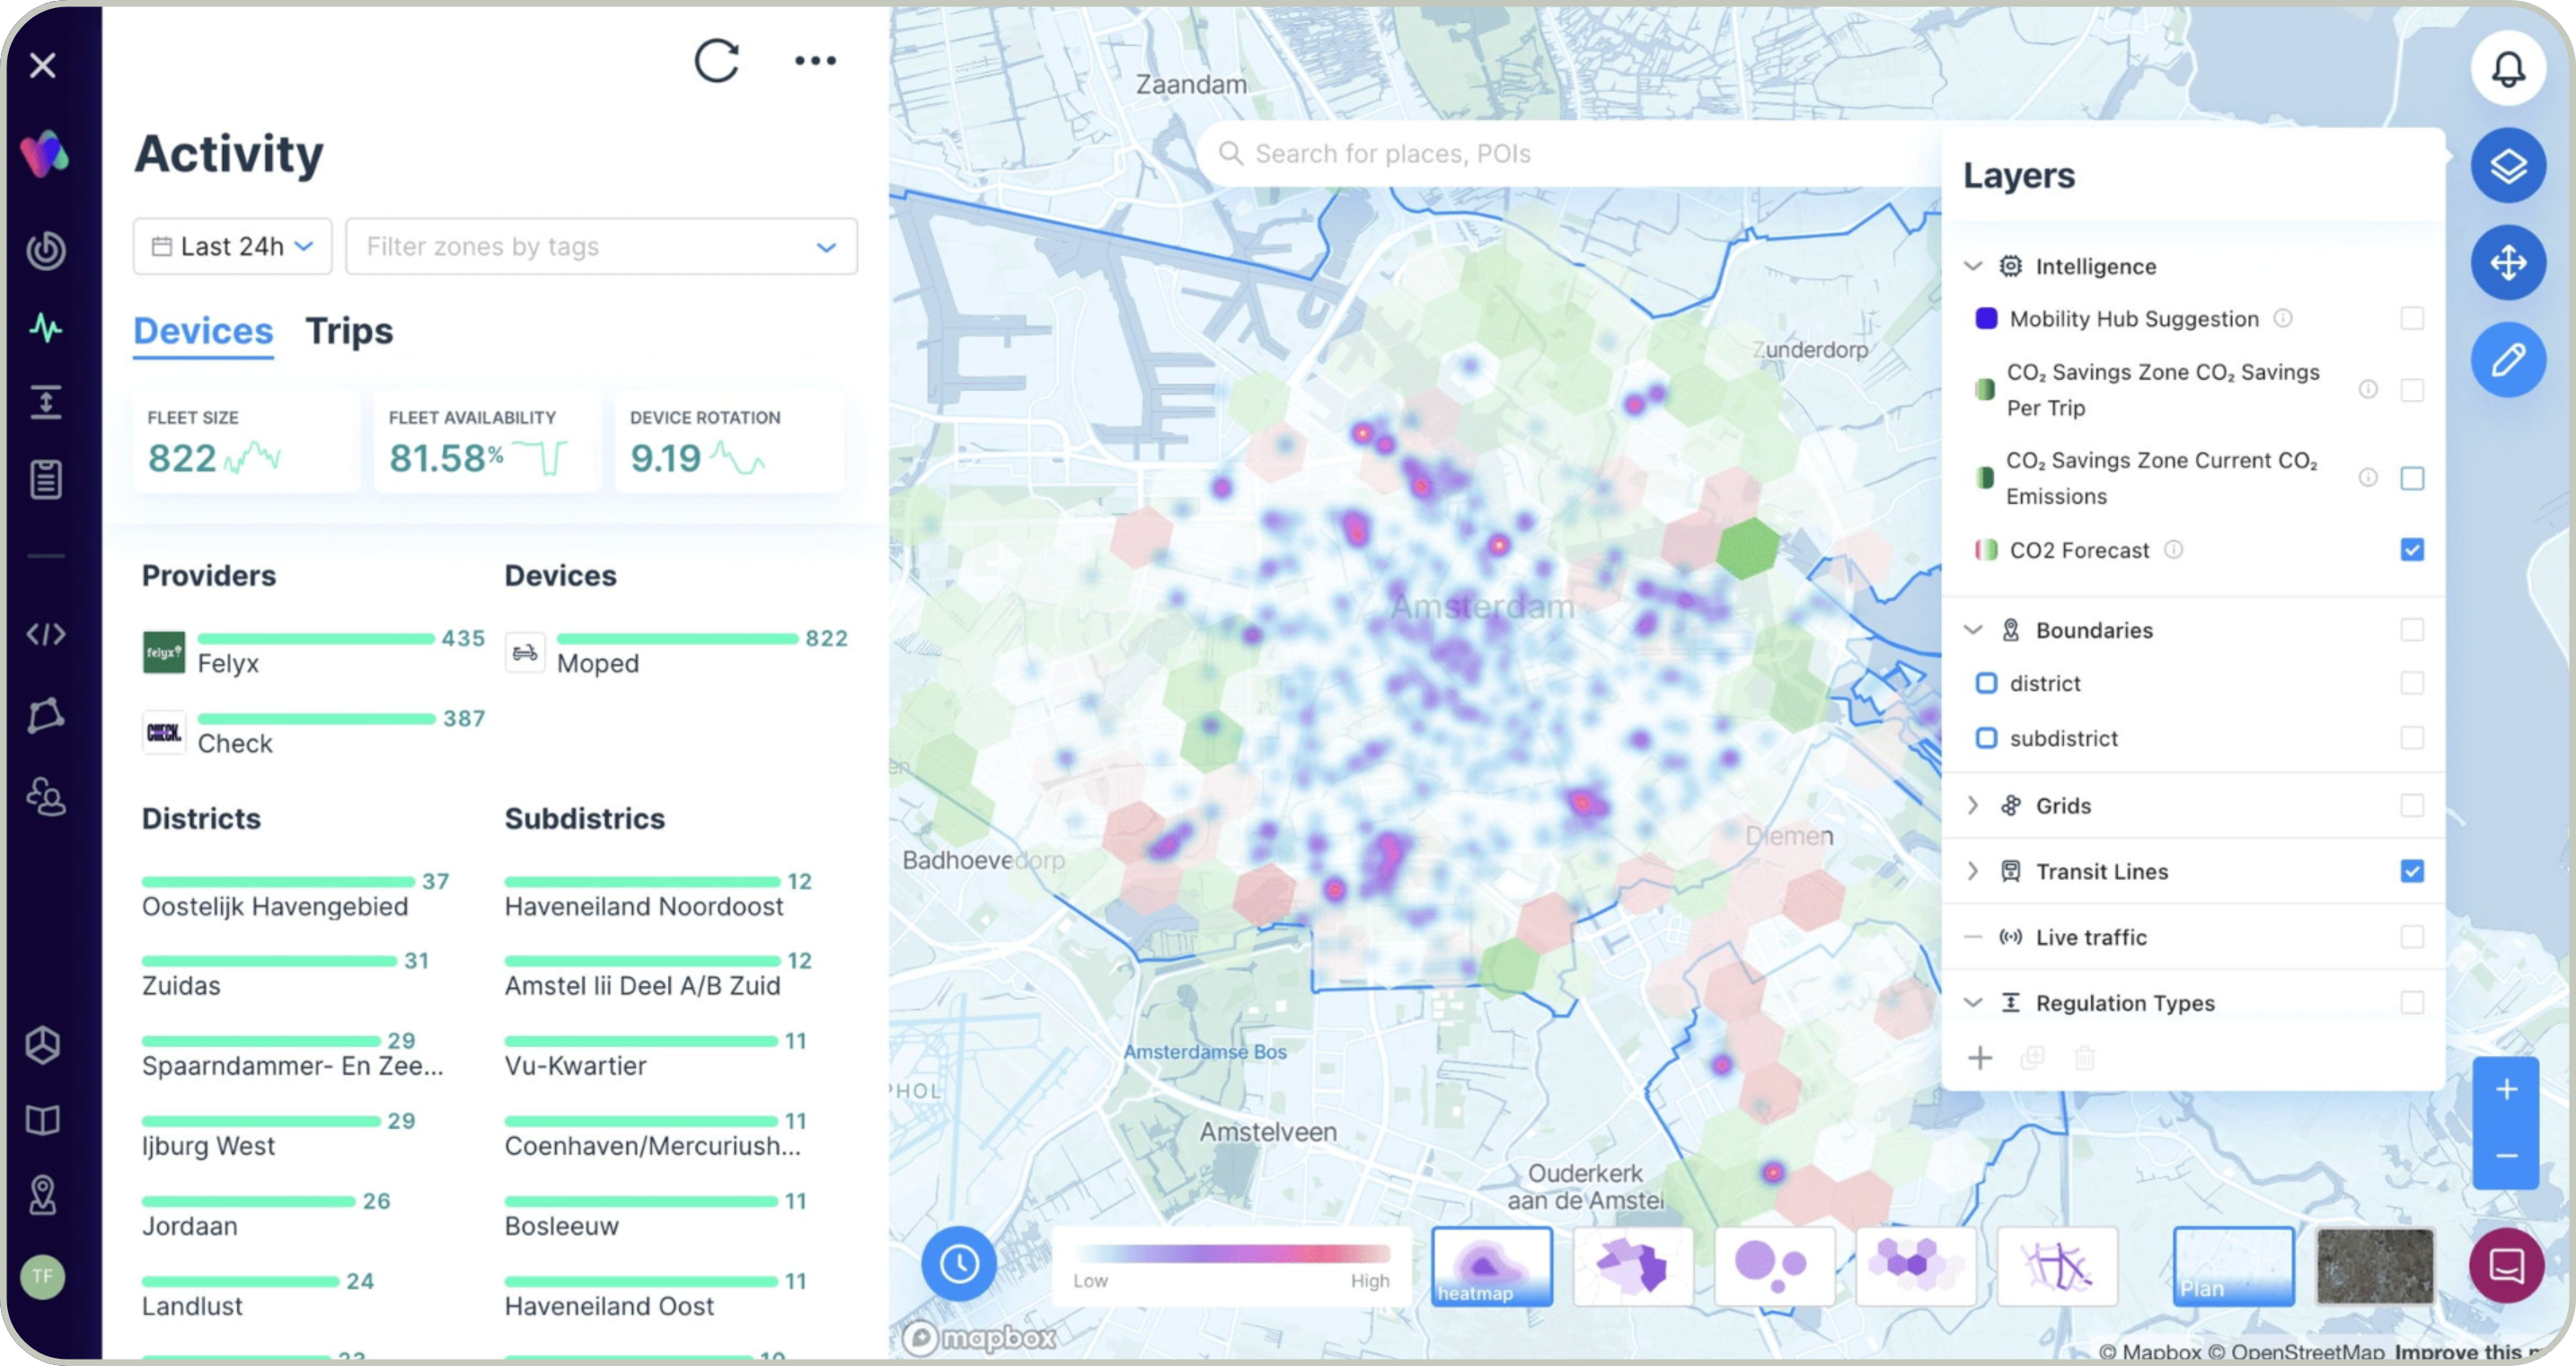Select the Devices tab
Screen dimensions: 2576x1366
[203, 331]
